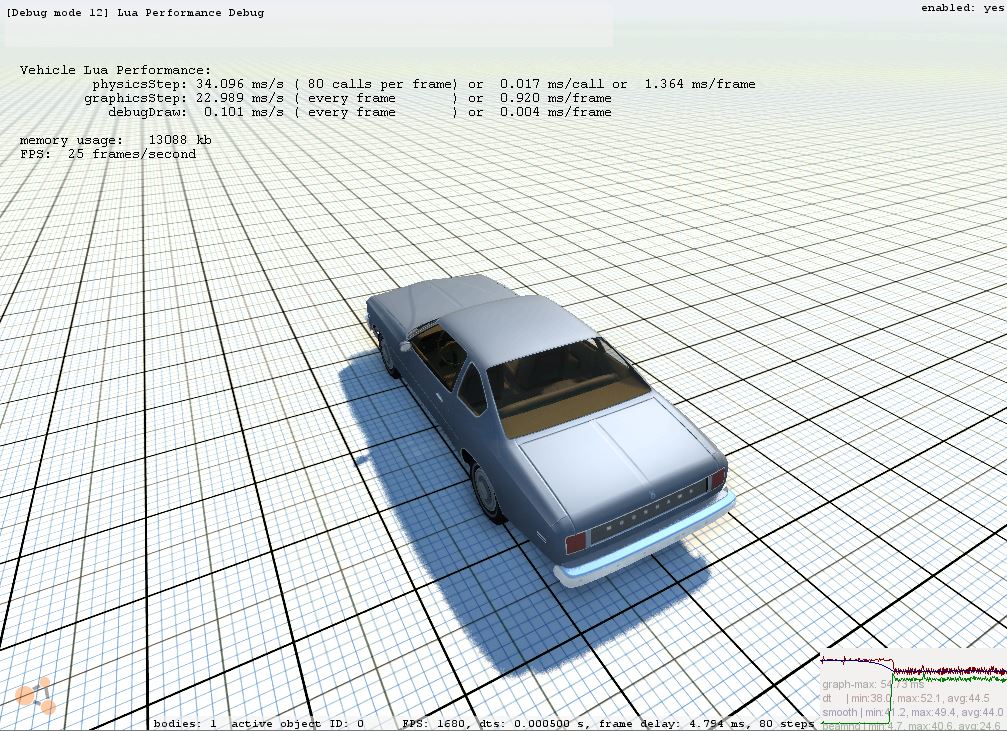Click the 'FPS: 25 frames/second' line
This screenshot has width=1007, height=731.
pos(108,154)
